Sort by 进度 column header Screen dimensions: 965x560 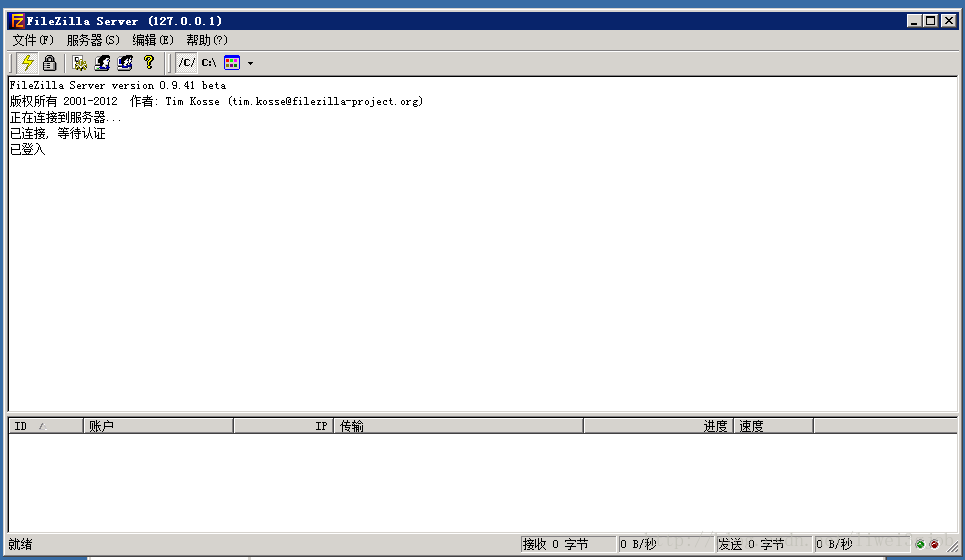click(x=658, y=426)
